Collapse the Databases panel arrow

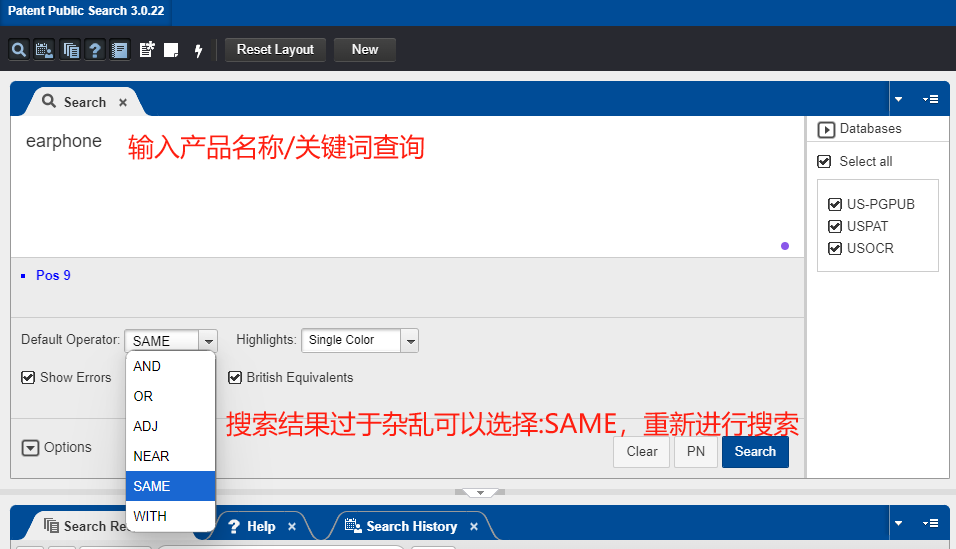click(826, 129)
